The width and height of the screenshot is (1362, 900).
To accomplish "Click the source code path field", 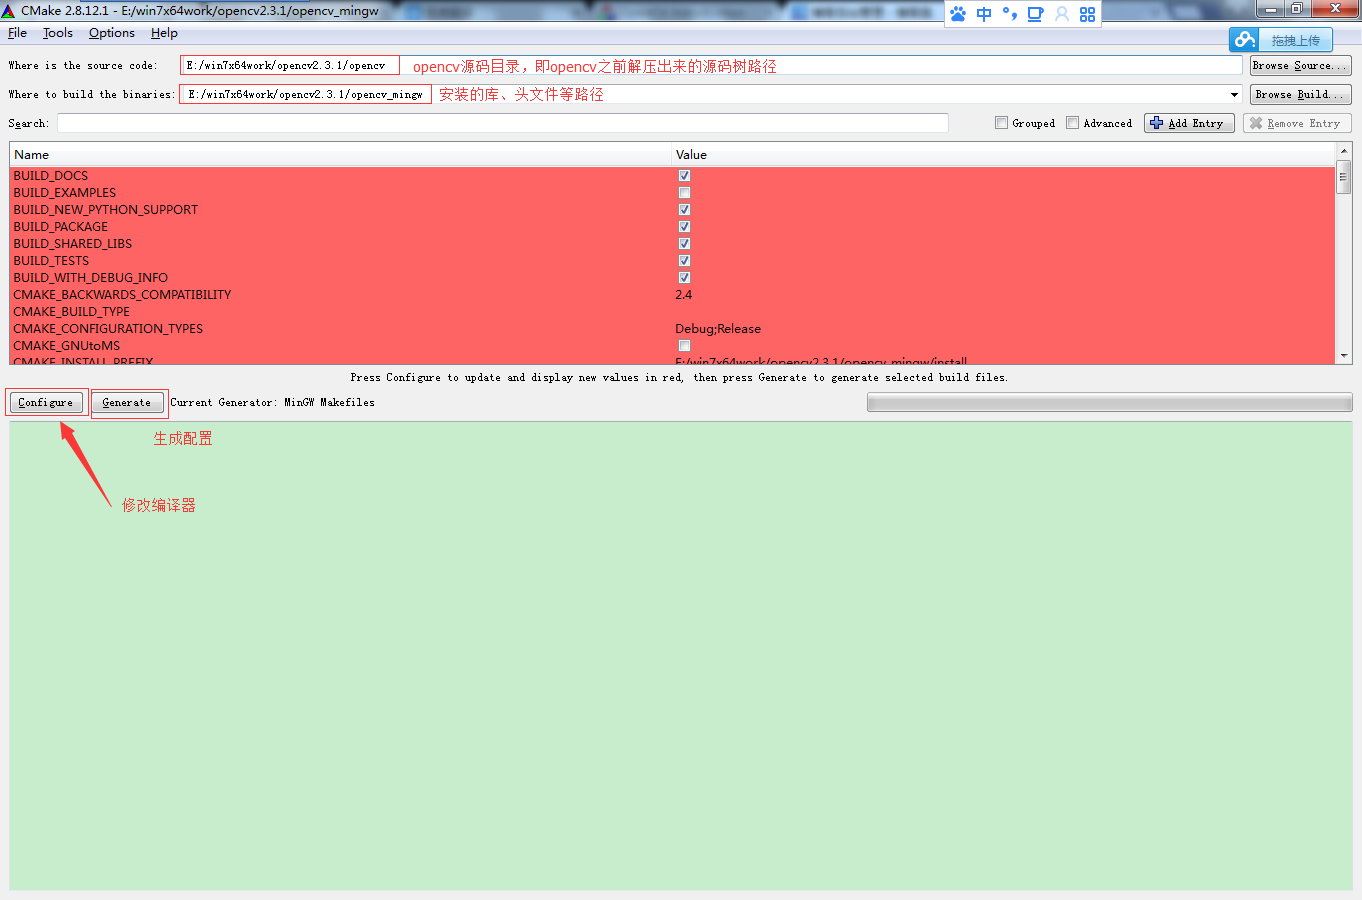I will tap(712, 65).
